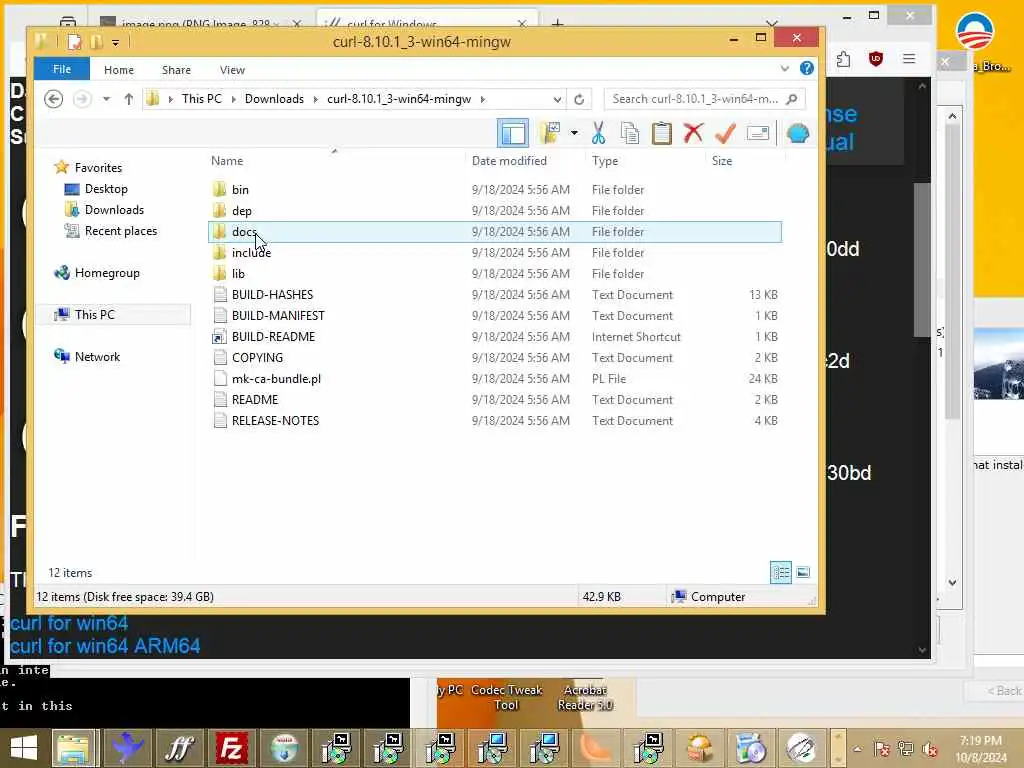Click the folder options toolbar icon
The width and height of the screenshot is (1024, 768).
click(x=551, y=133)
